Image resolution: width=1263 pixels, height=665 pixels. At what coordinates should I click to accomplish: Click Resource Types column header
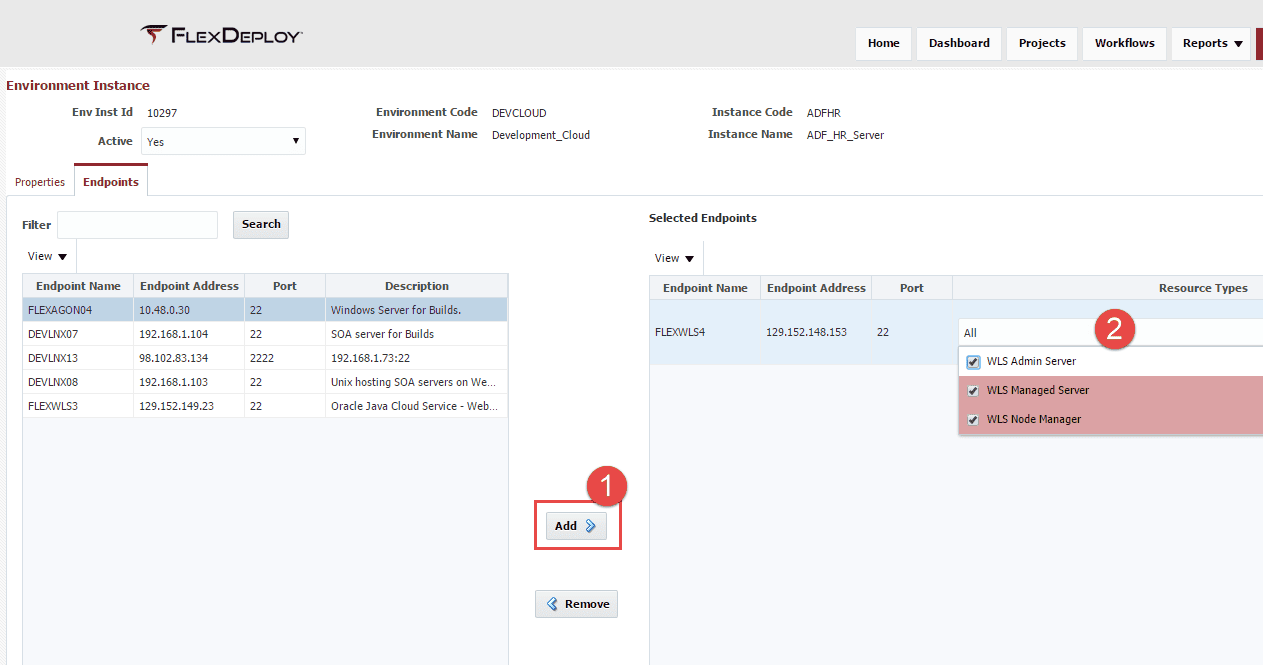point(1203,288)
